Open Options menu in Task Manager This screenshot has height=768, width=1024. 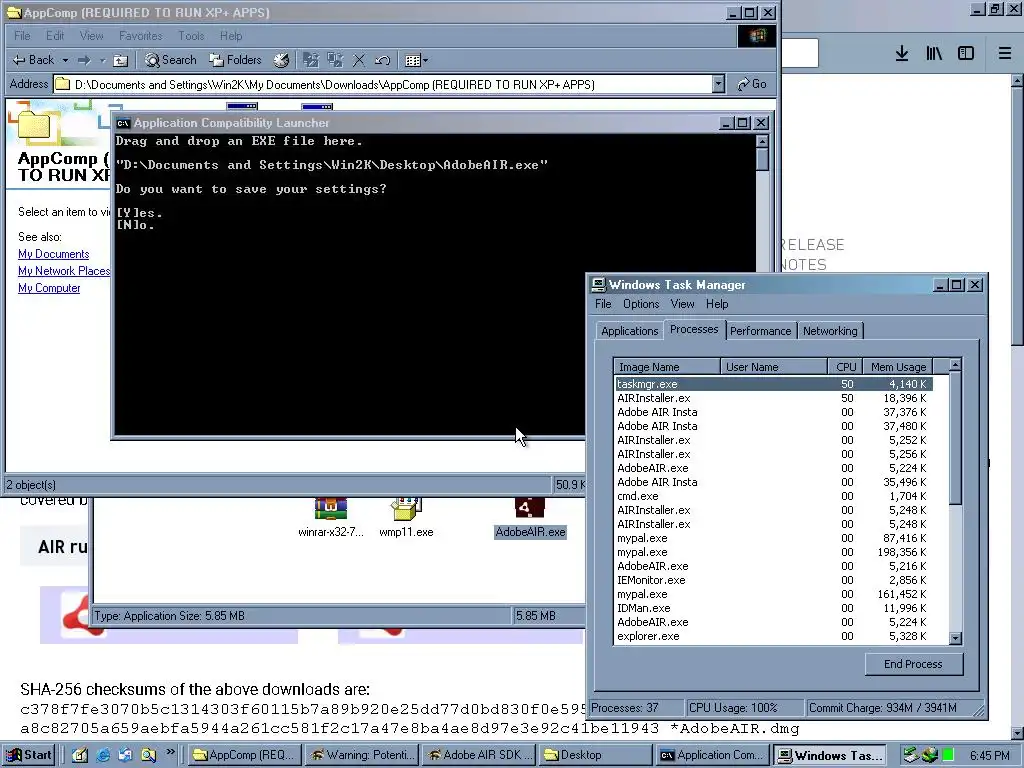[641, 304]
